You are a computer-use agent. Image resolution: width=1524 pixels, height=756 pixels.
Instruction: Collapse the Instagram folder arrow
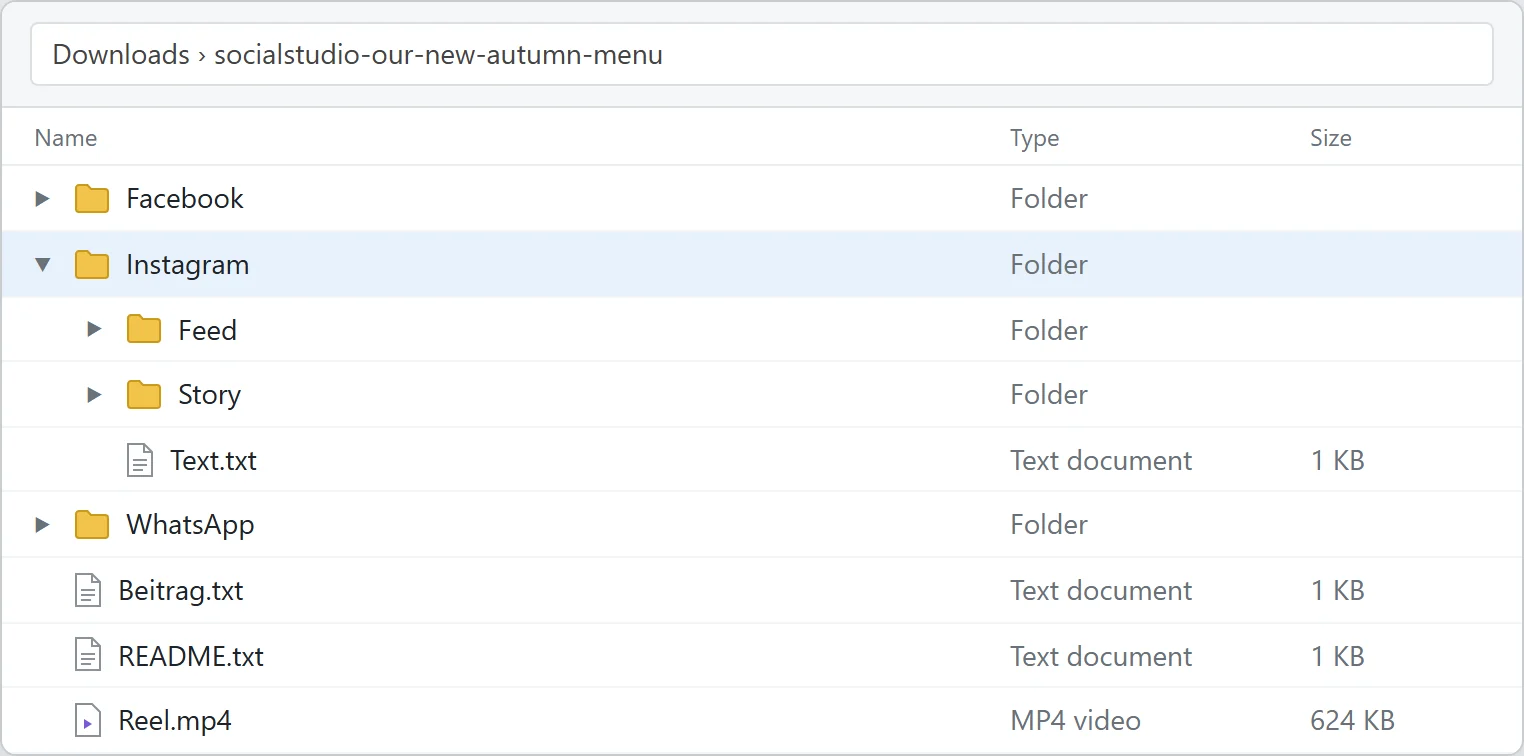(42, 264)
